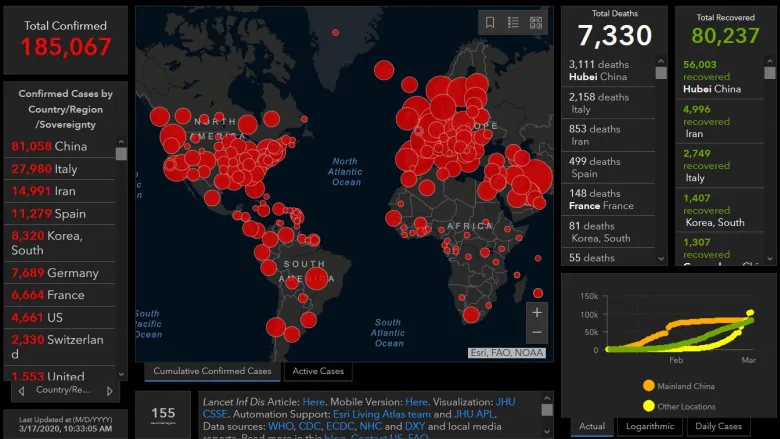Select the Actual chart tab

tap(592, 426)
